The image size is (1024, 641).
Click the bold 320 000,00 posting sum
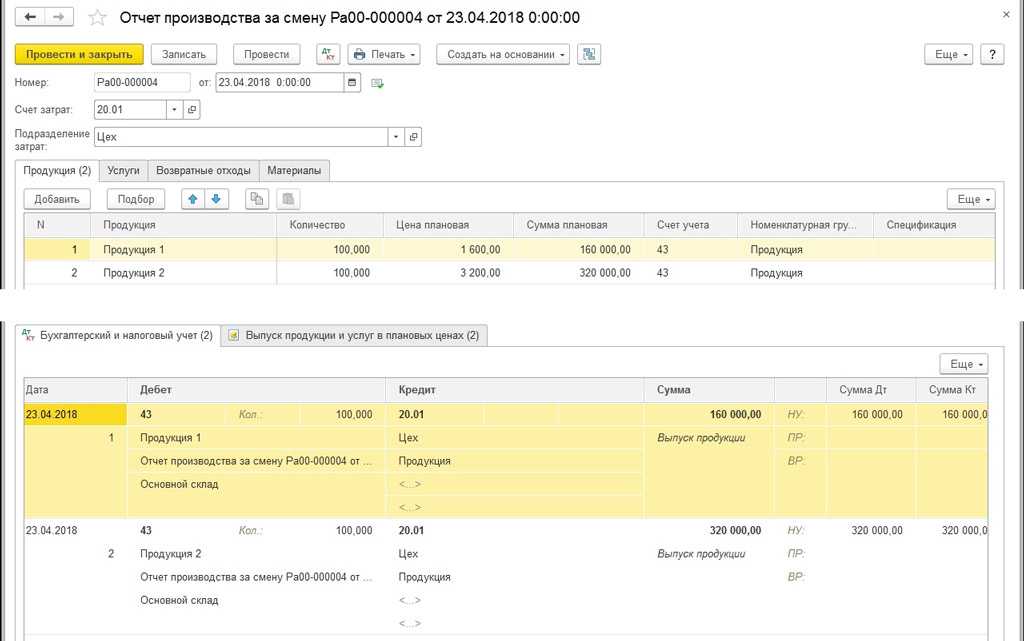pos(735,530)
